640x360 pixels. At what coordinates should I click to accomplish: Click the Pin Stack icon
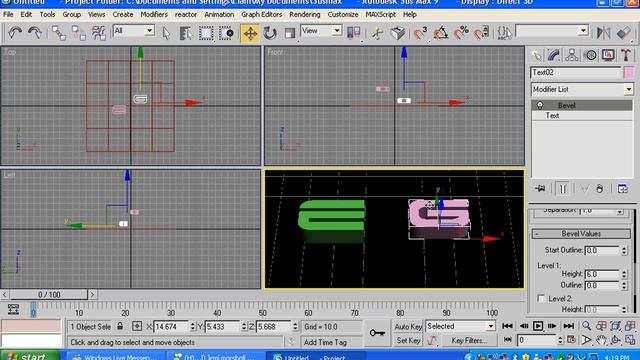point(540,189)
